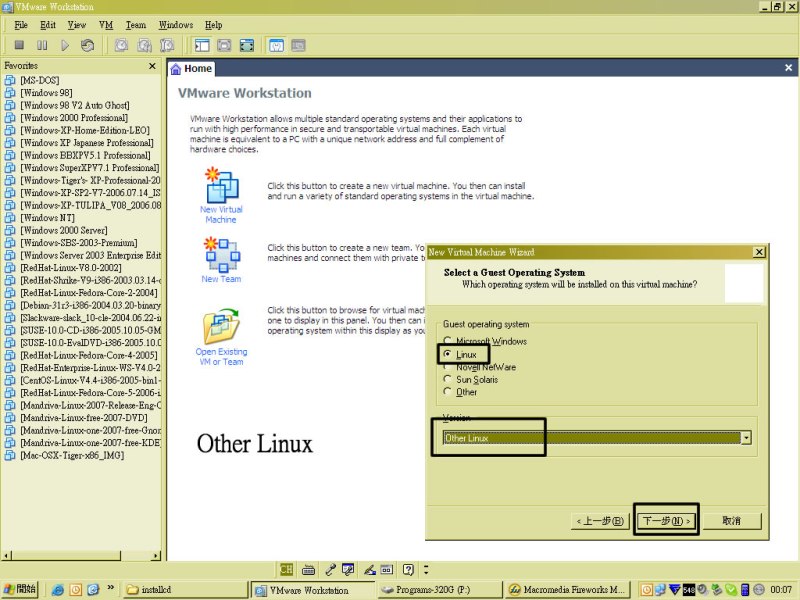Close the Home tab with X
800x600 pixels.
pos(788,68)
